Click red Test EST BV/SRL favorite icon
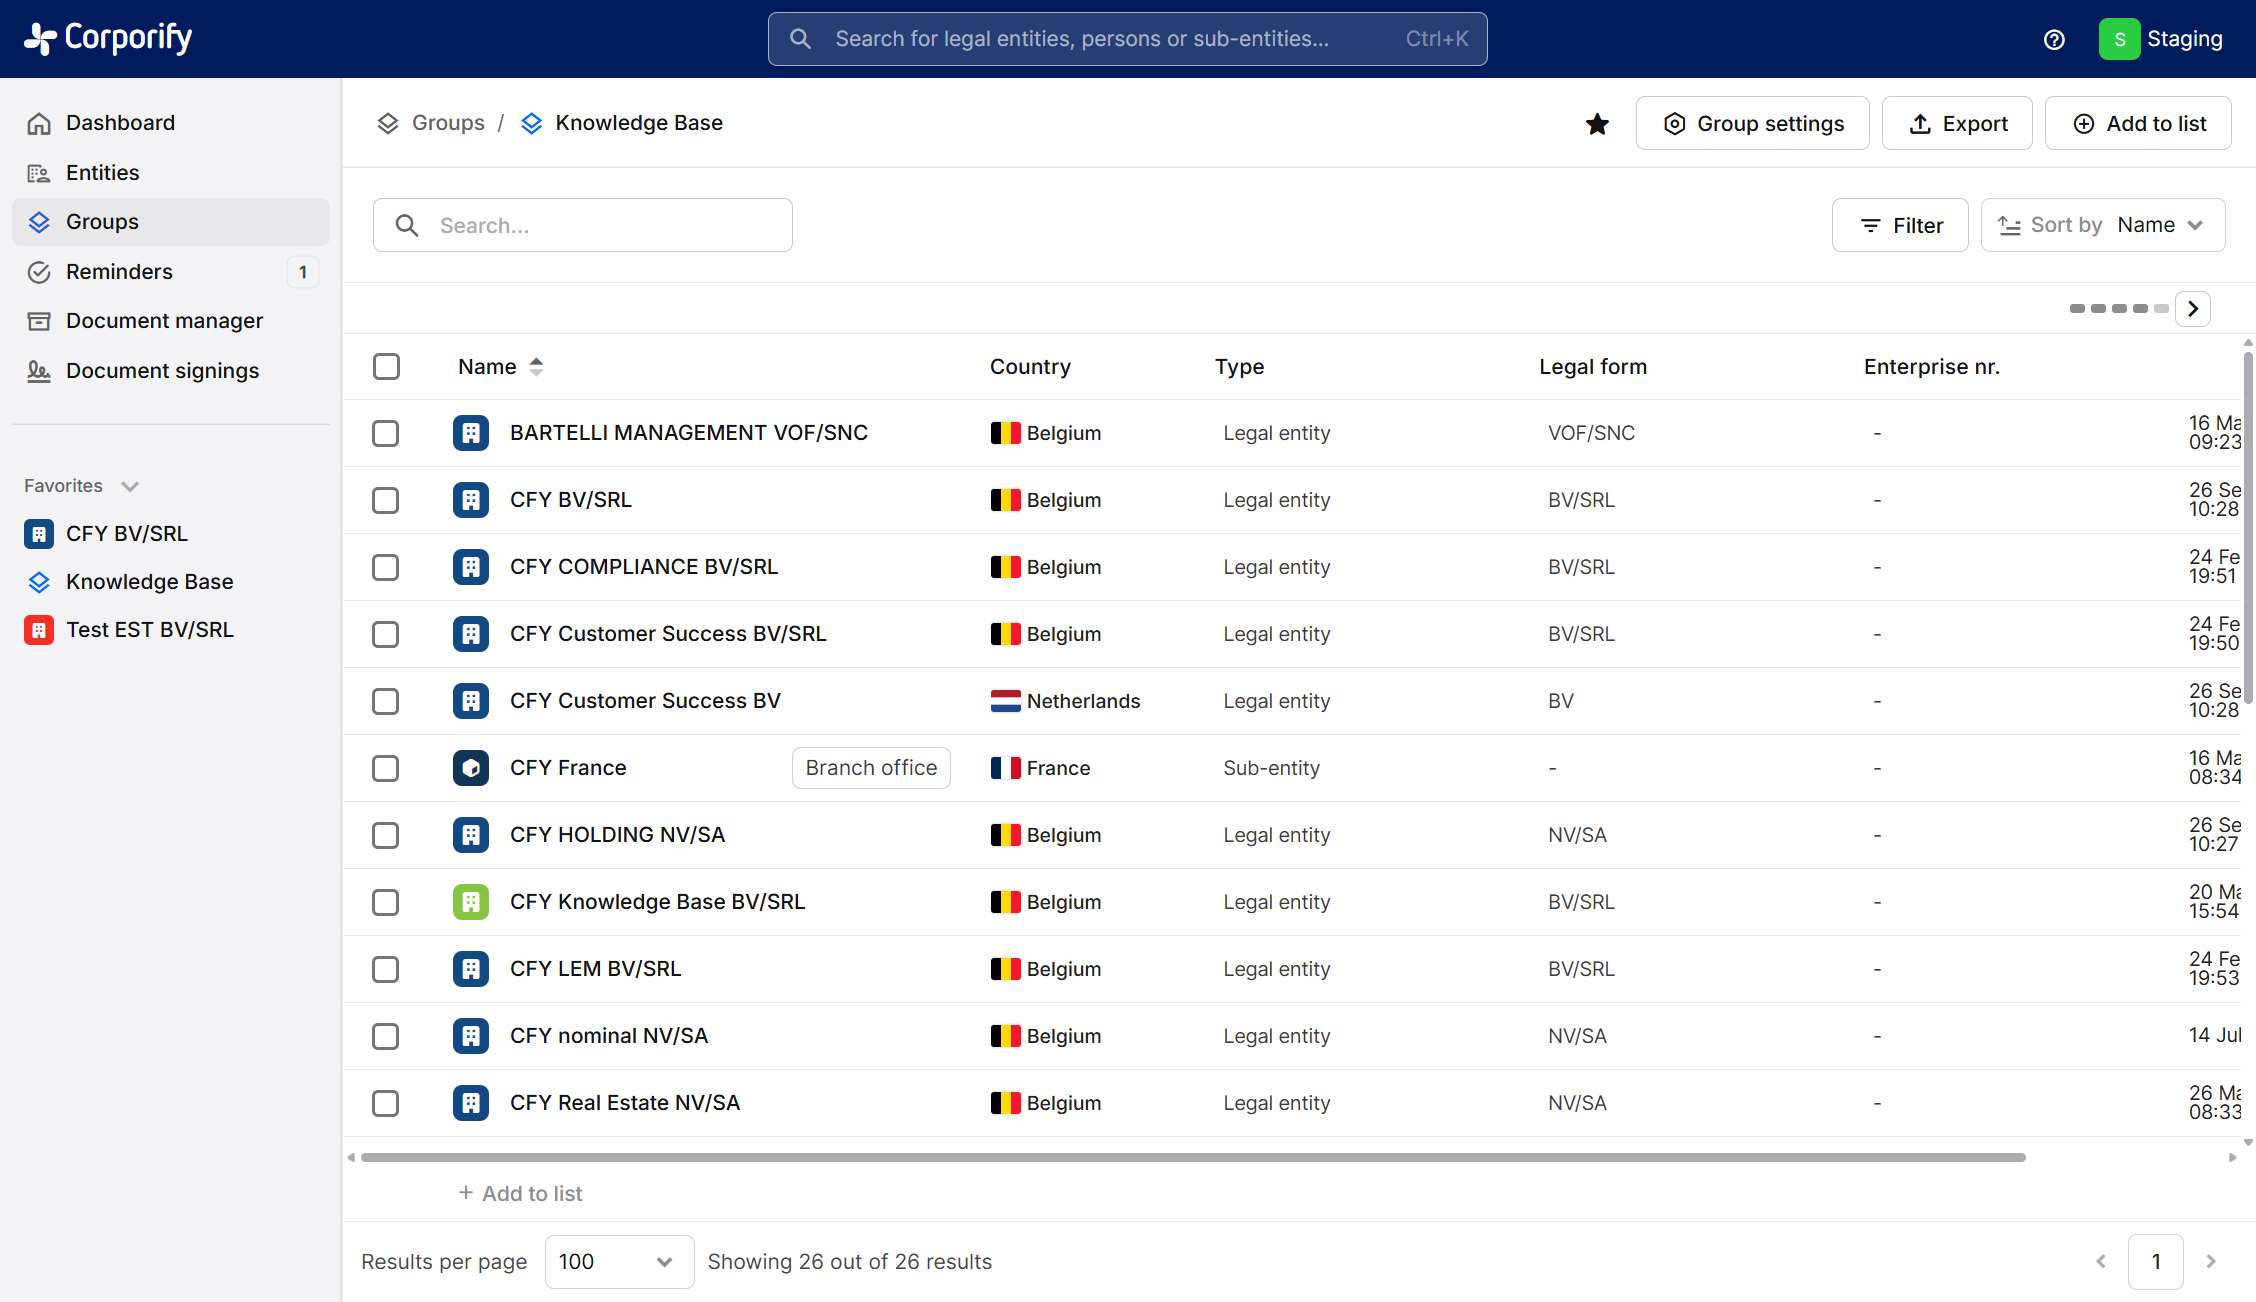The image size is (2256, 1302). (x=39, y=630)
